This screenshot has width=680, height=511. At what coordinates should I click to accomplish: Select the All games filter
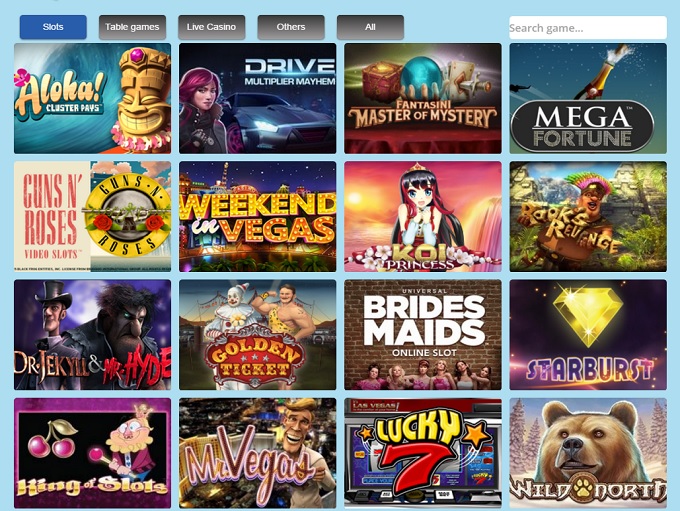point(370,27)
